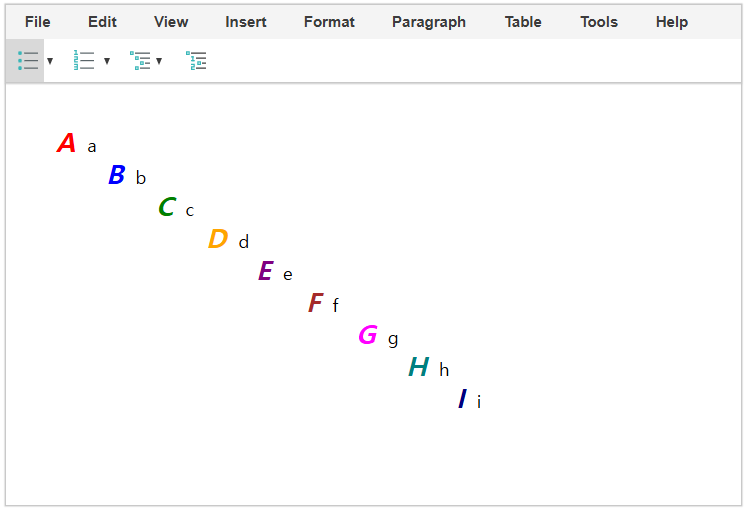
Task: Click the magenta G list marker
Action: coord(368,335)
